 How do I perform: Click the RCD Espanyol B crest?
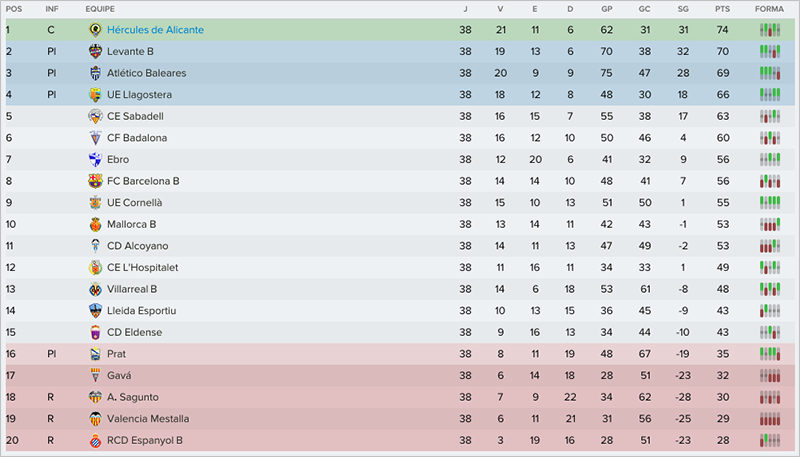tap(96, 440)
